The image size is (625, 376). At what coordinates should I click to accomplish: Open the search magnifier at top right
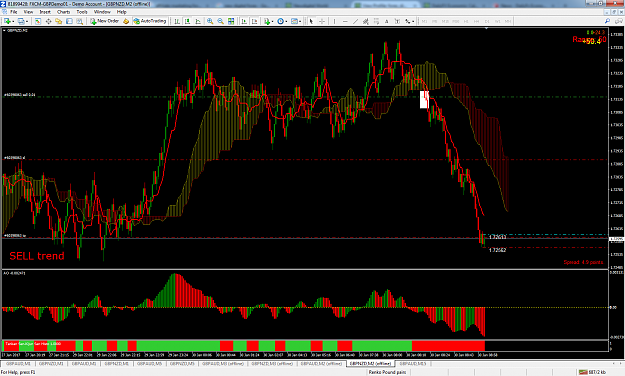(607, 21)
